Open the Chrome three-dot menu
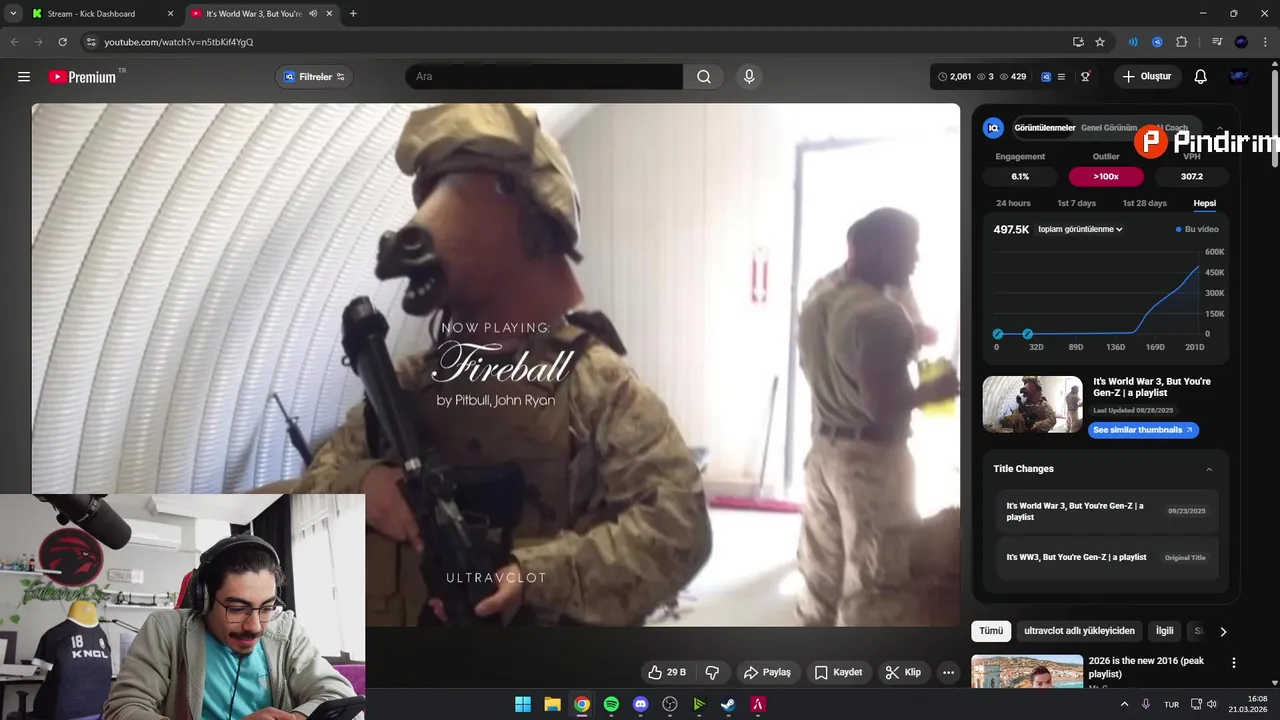Viewport: 1280px width, 720px height. (x=1264, y=42)
